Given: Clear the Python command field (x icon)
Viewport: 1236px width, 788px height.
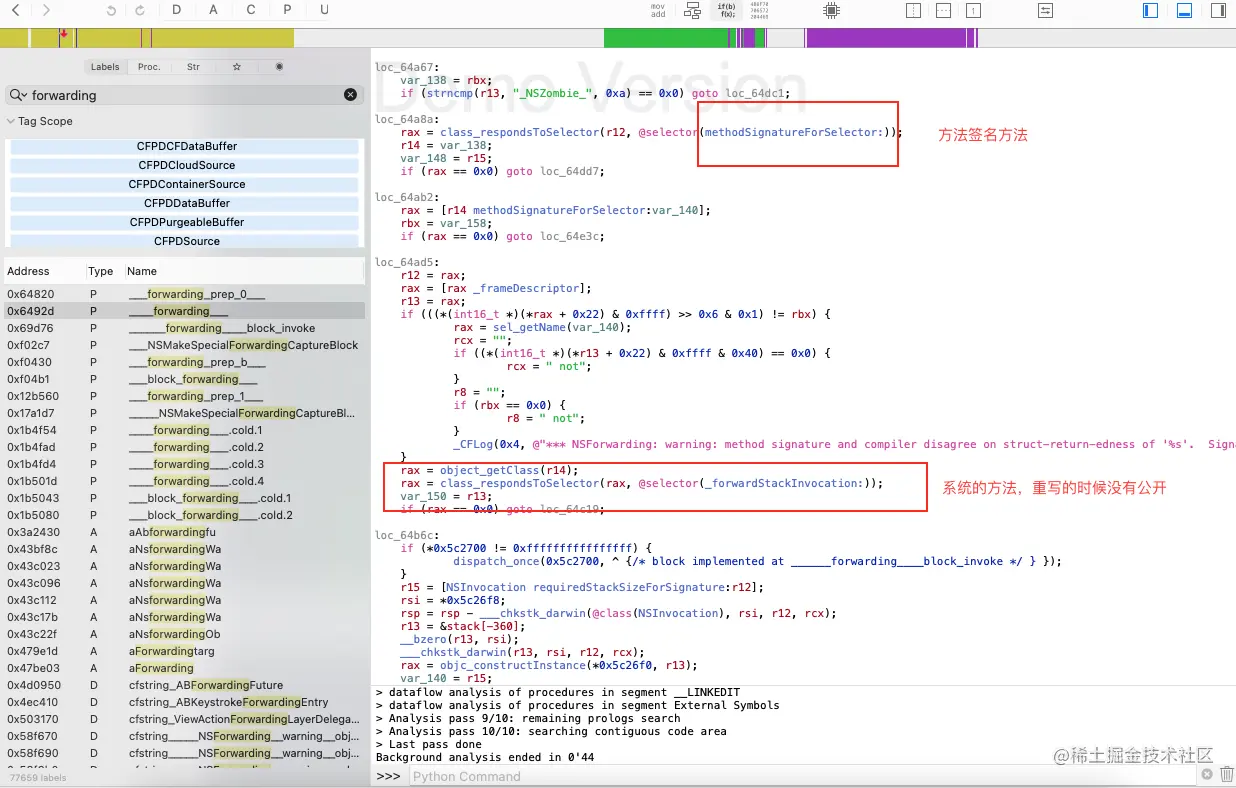Looking at the screenshot, I should click(x=1206, y=776).
